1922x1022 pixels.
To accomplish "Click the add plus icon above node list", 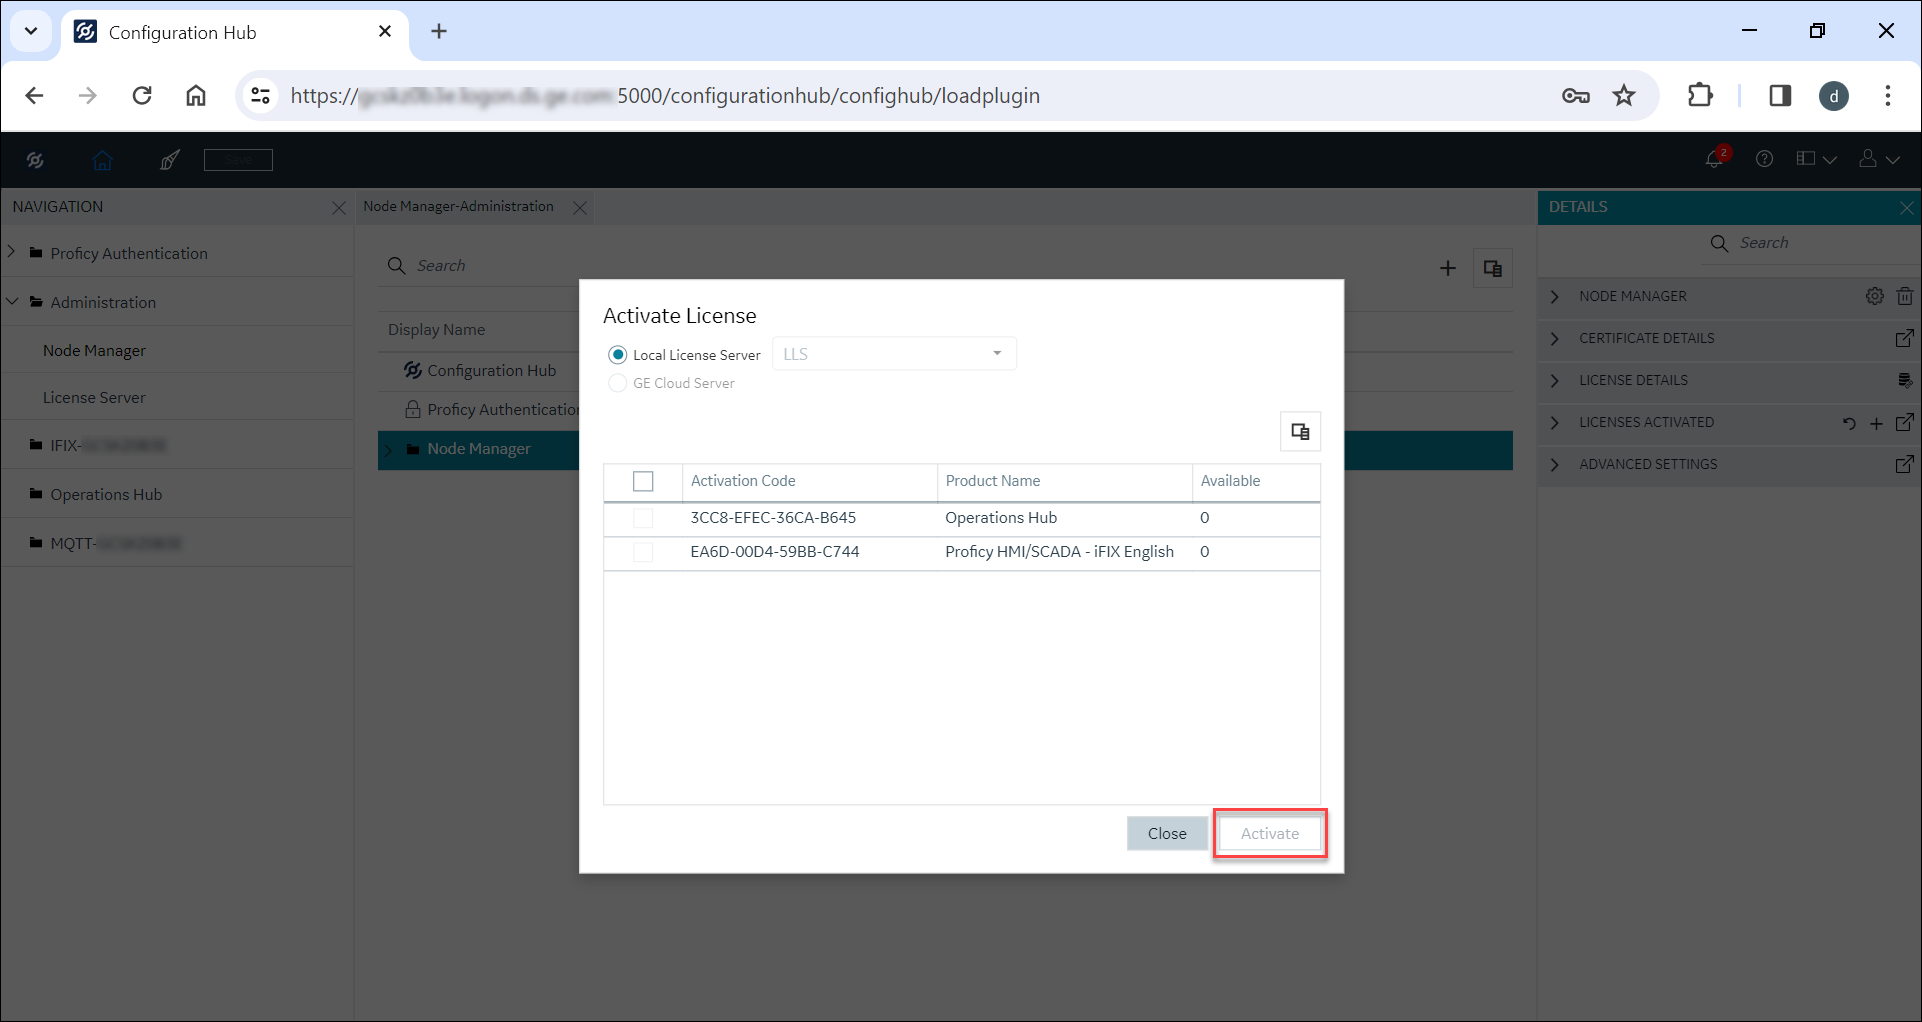I will 1448,268.
